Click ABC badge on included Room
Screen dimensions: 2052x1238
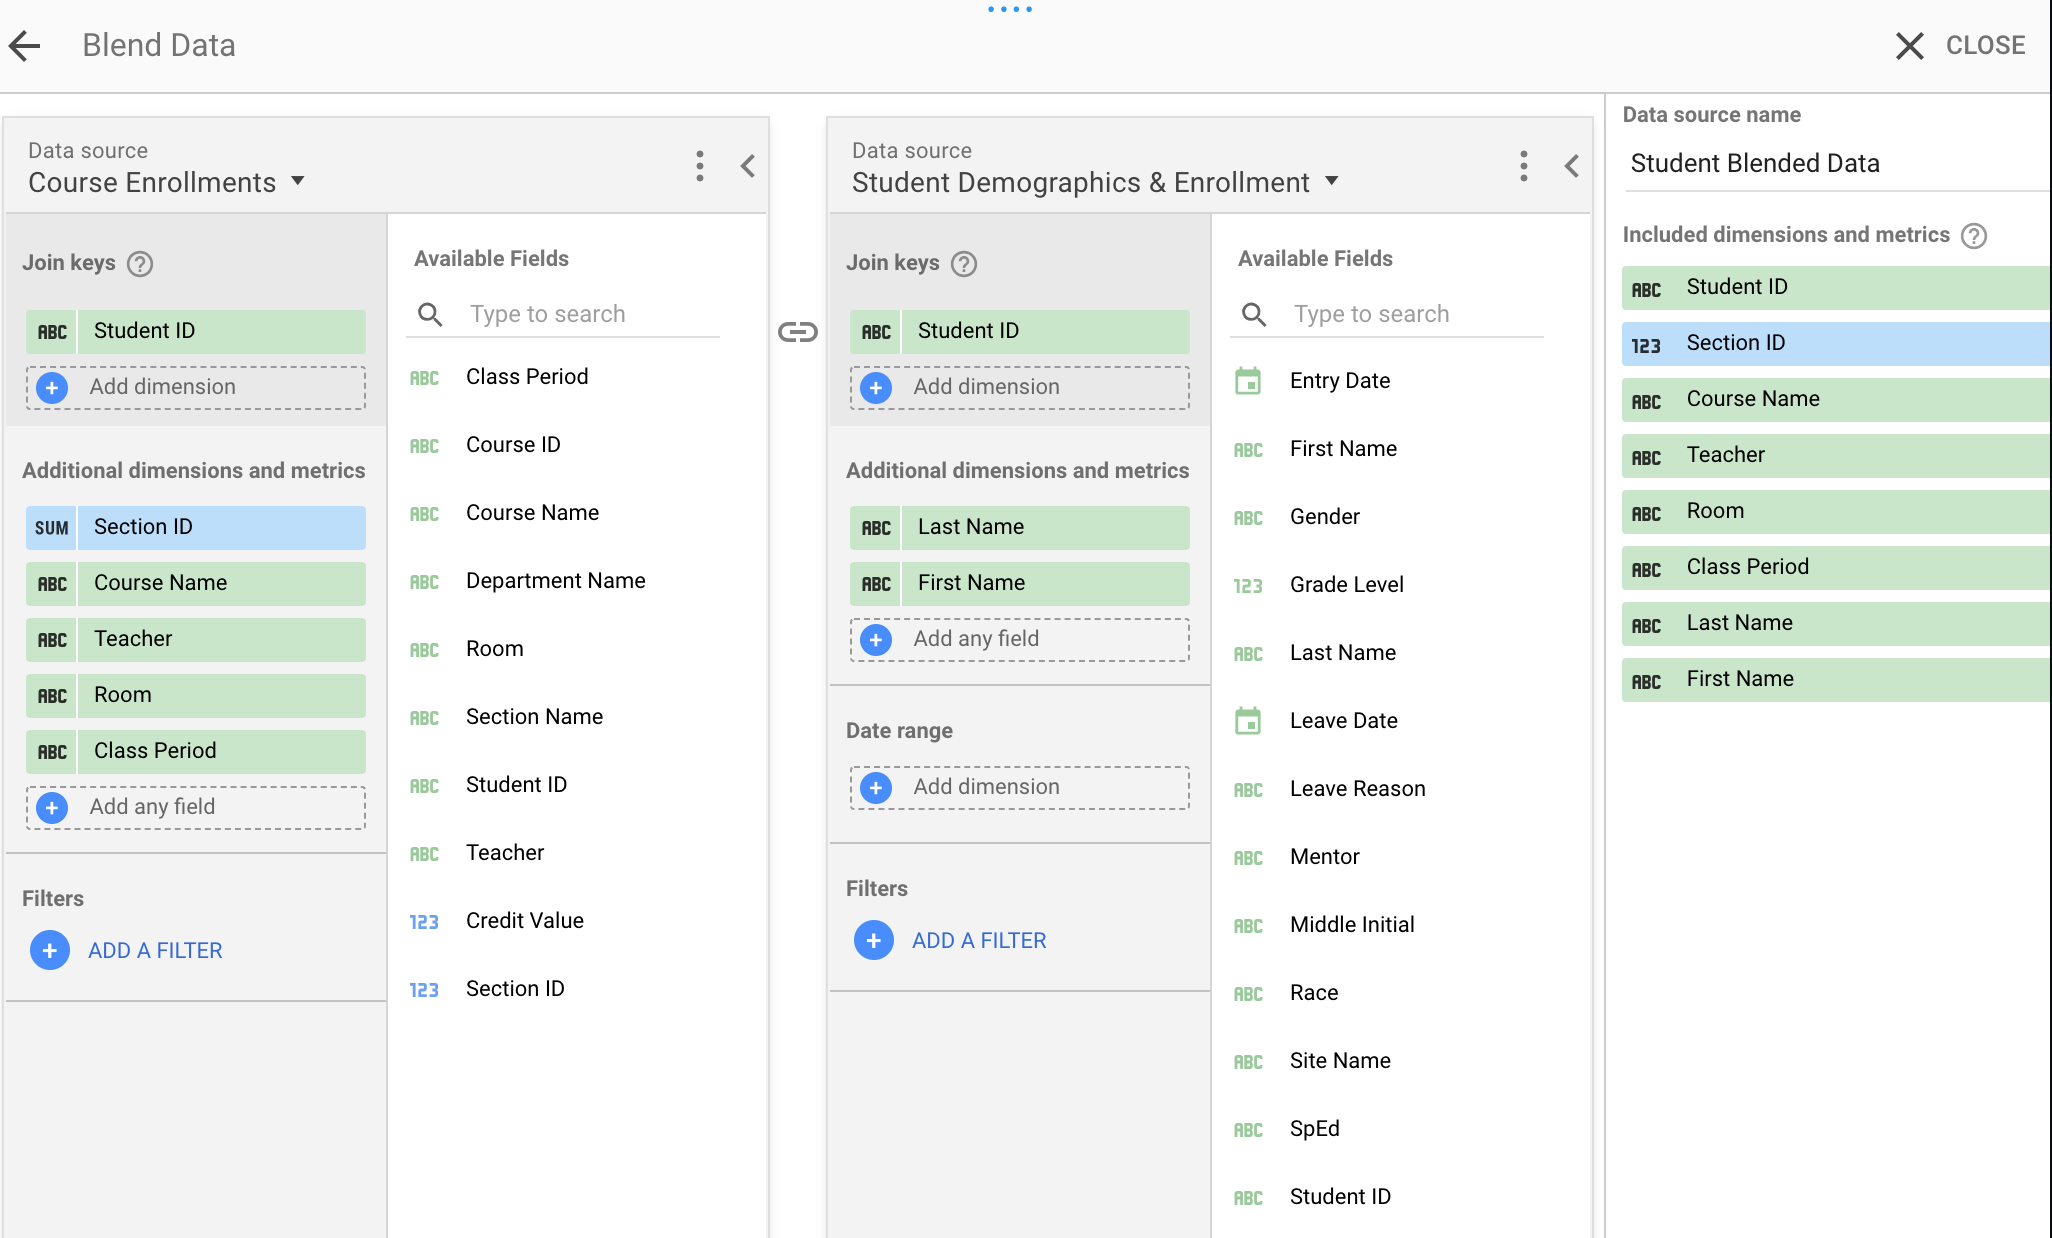pos(1646,514)
